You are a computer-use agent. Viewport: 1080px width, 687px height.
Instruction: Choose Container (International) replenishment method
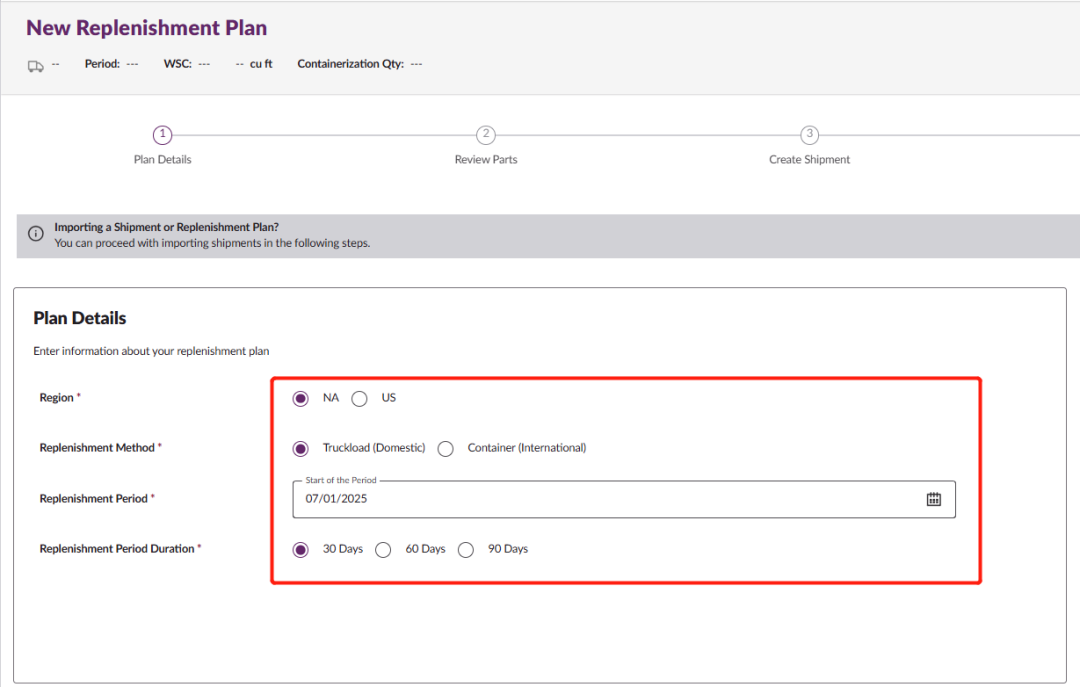click(446, 448)
